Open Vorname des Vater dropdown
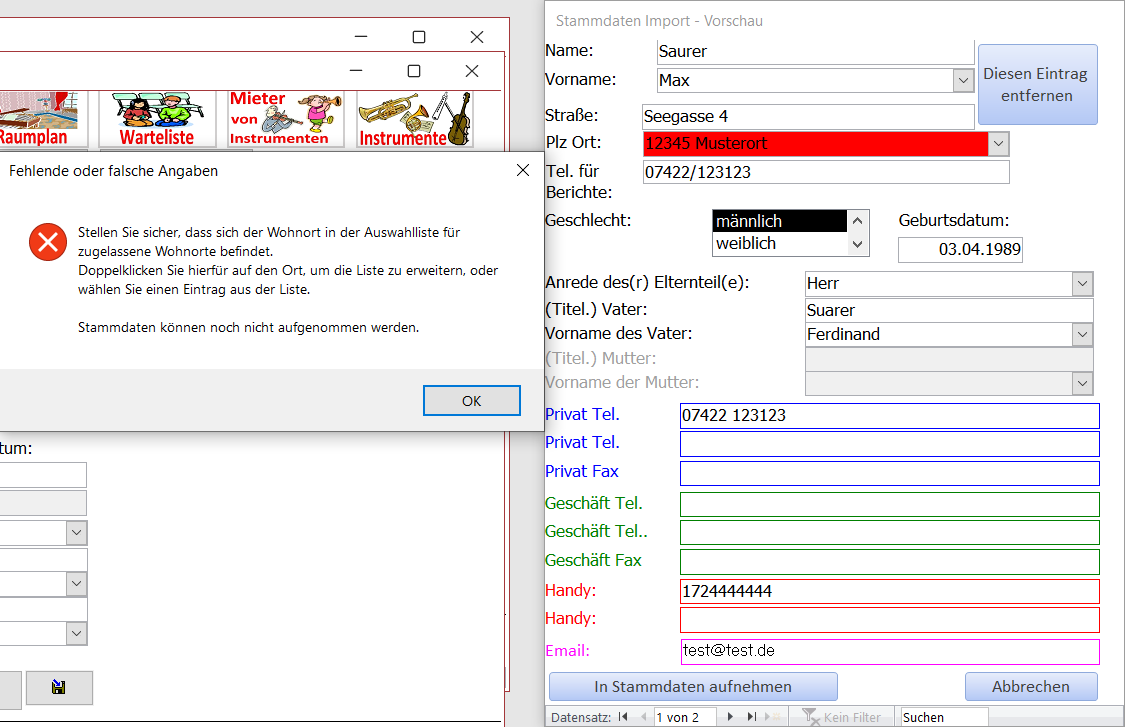Image resolution: width=1125 pixels, height=727 pixels. tap(1082, 335)
